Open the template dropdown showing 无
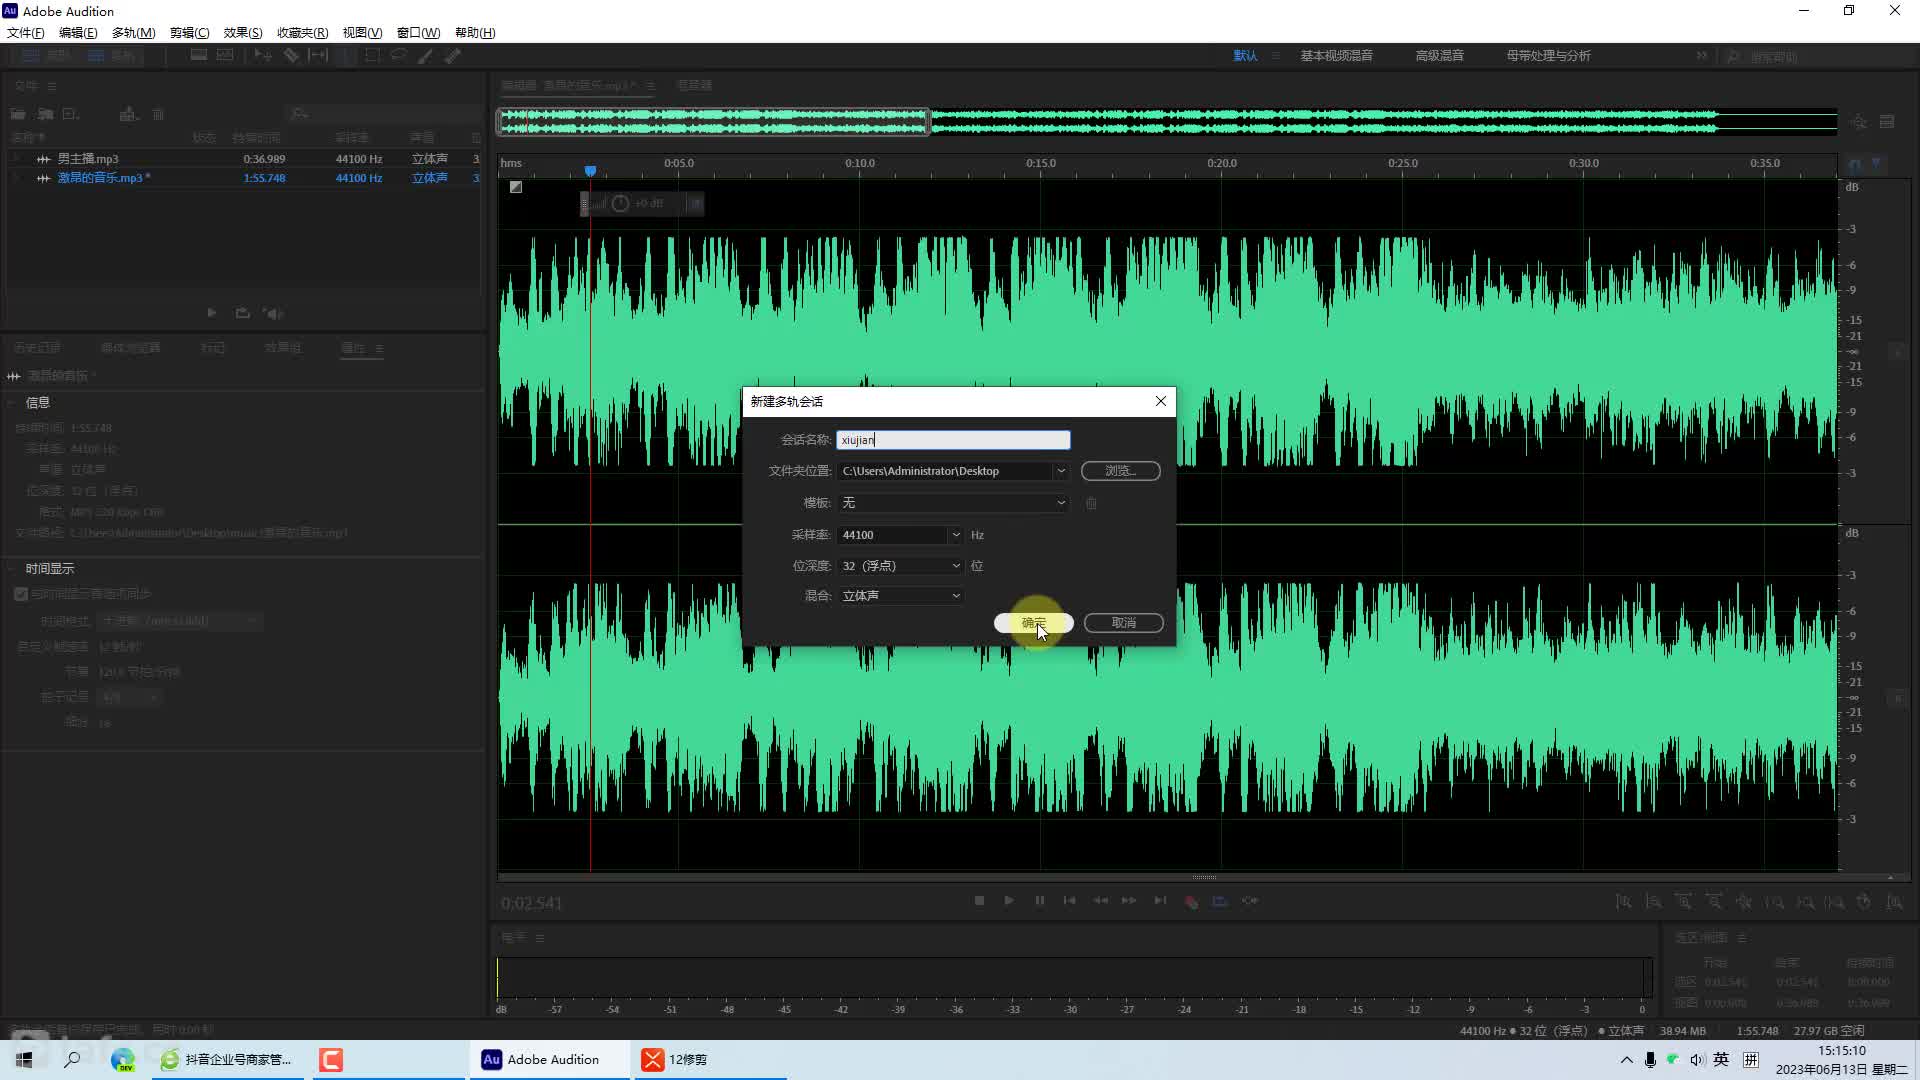The height and width of the screenshot is (1080, 1920). tap(953, 503)
